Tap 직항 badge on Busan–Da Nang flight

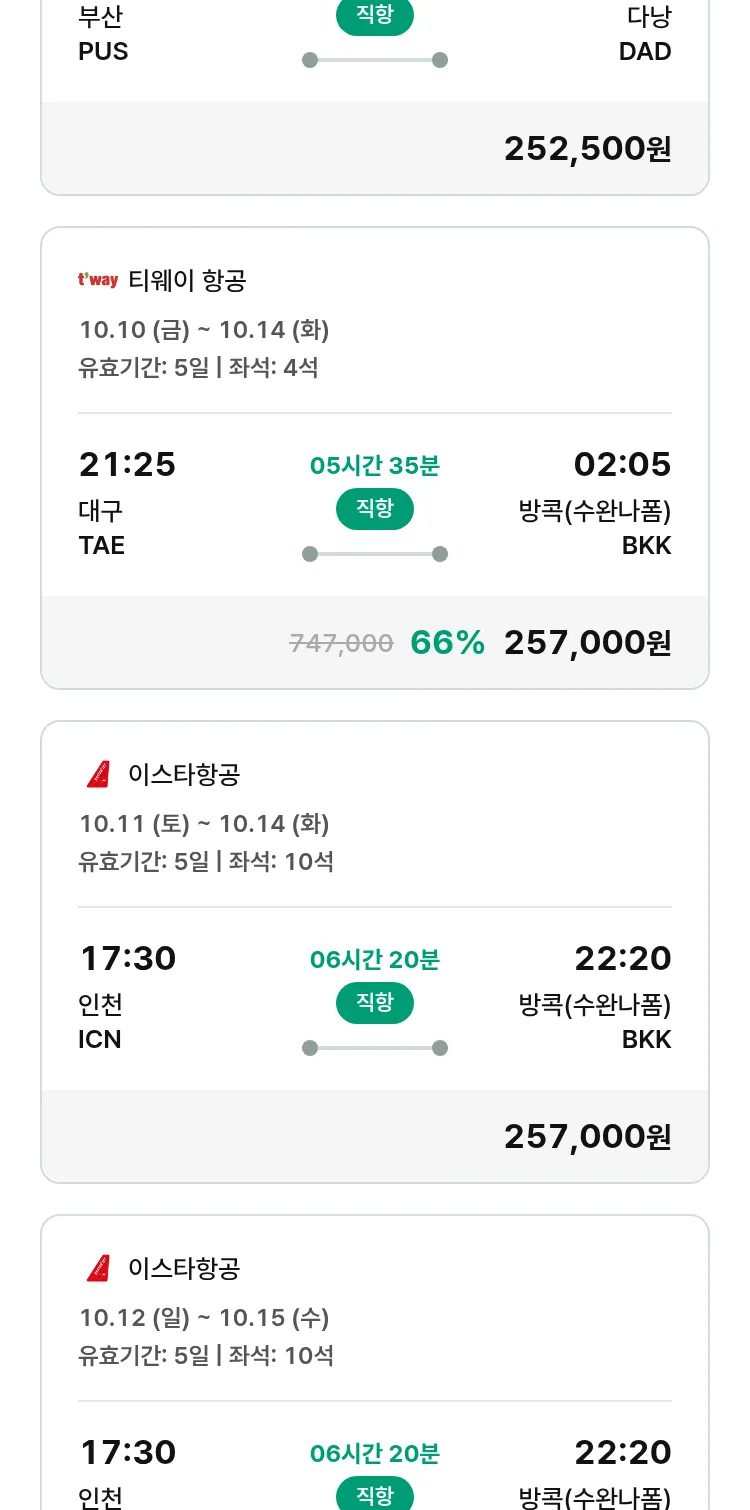375,17
